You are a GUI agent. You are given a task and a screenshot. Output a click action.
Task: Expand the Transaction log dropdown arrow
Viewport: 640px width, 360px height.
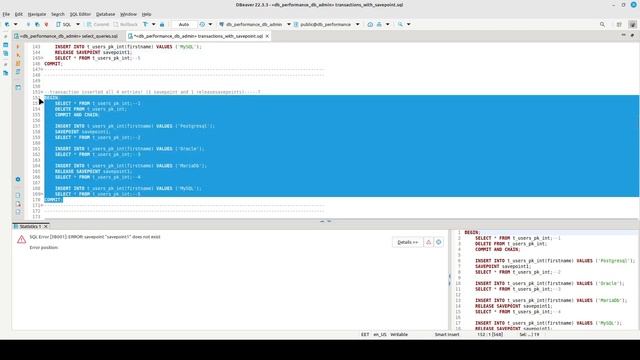(x=210, y=24)
